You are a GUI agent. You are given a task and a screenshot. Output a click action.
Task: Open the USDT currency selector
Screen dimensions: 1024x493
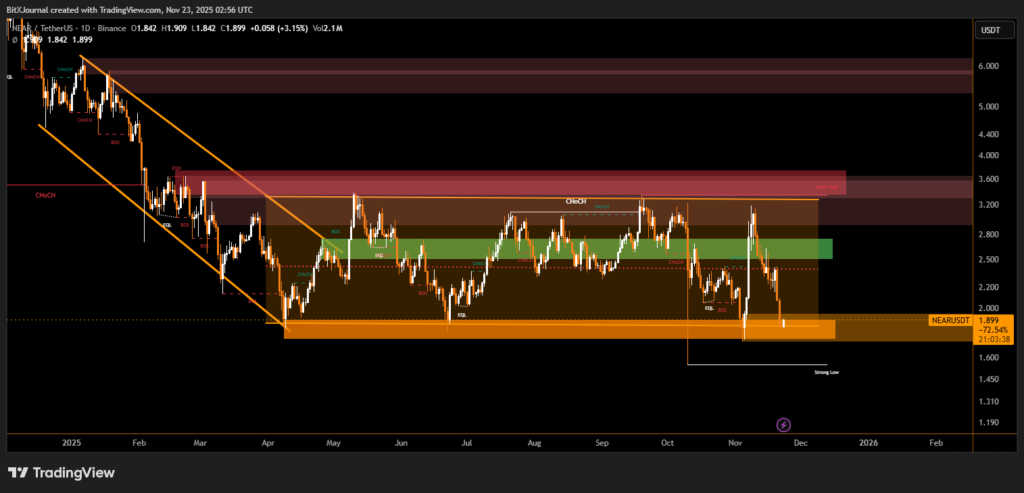point(989,30)
